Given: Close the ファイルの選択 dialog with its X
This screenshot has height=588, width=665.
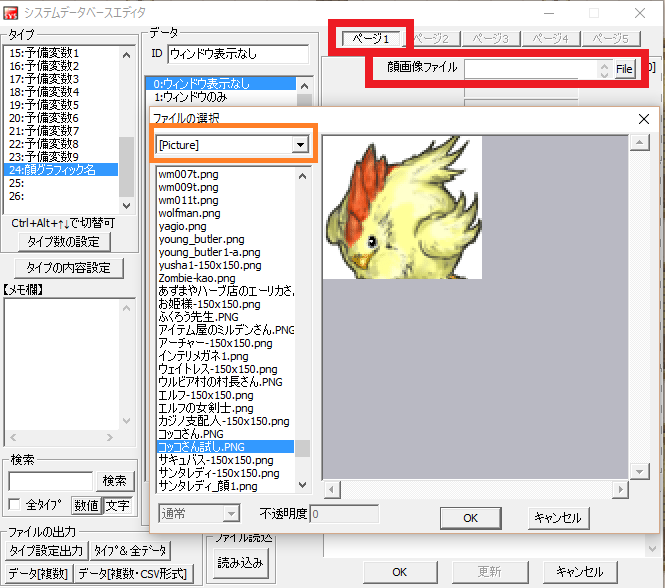Looking at the screenshot, I should click(644, 119).
